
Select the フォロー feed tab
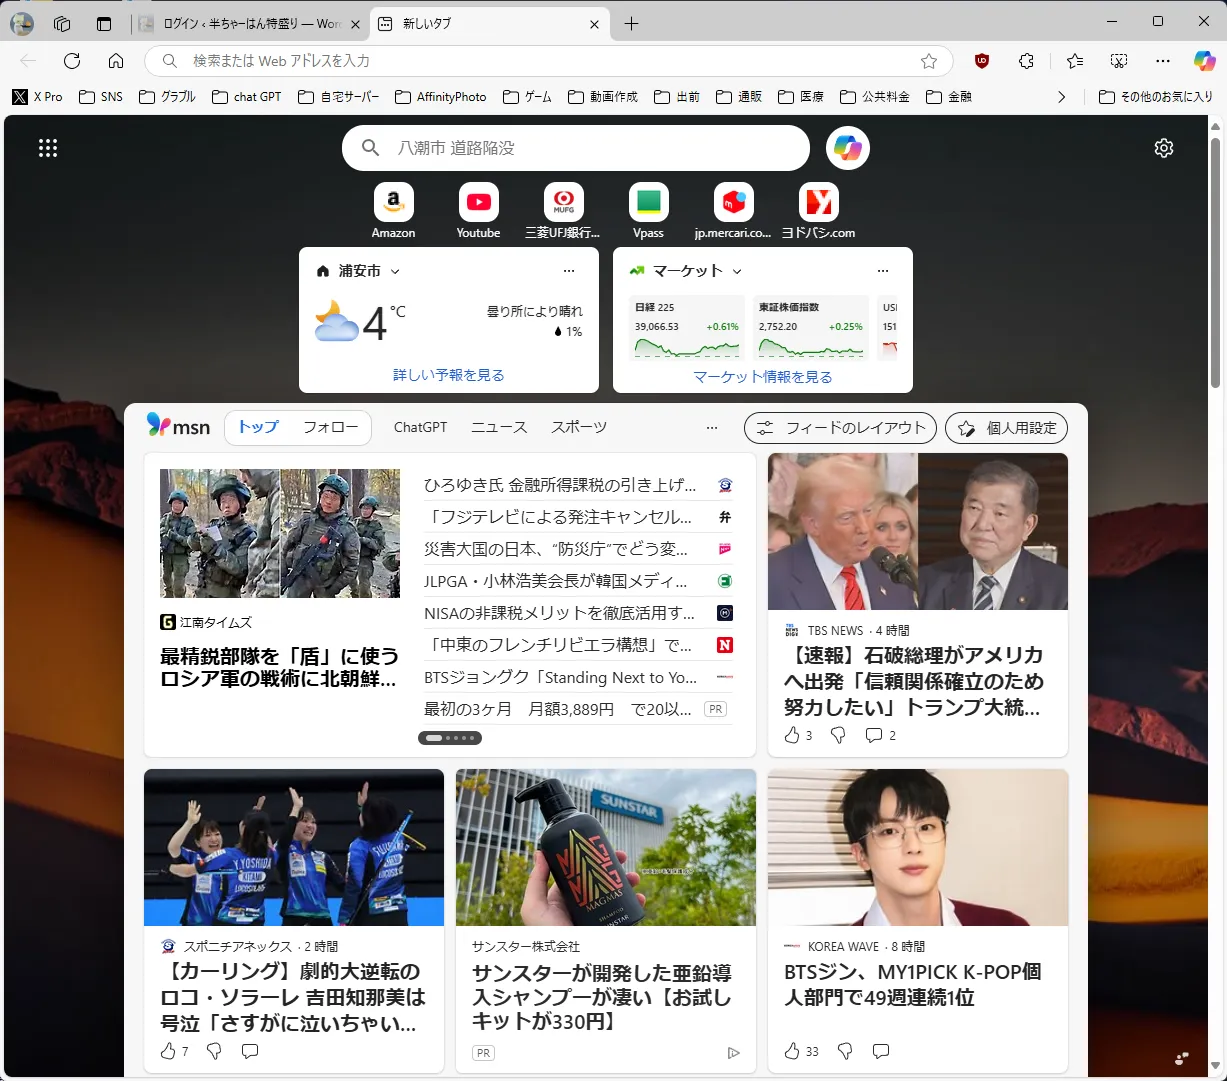[x=330, y=427]
